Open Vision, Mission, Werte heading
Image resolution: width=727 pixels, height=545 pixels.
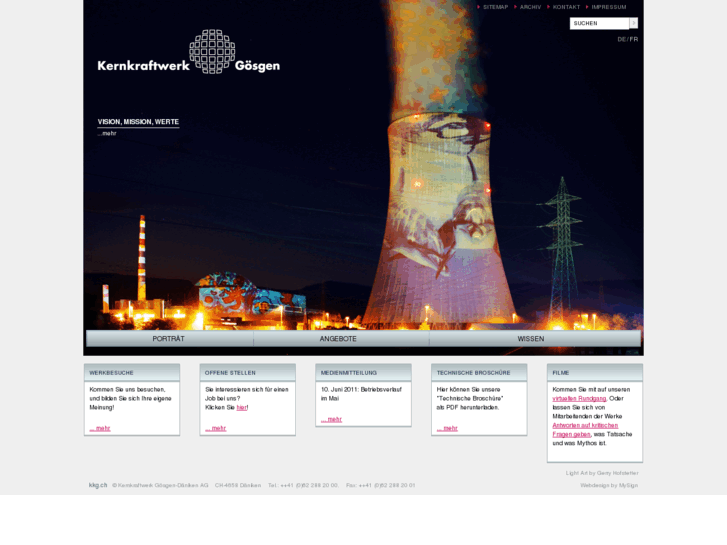(138, 122)
